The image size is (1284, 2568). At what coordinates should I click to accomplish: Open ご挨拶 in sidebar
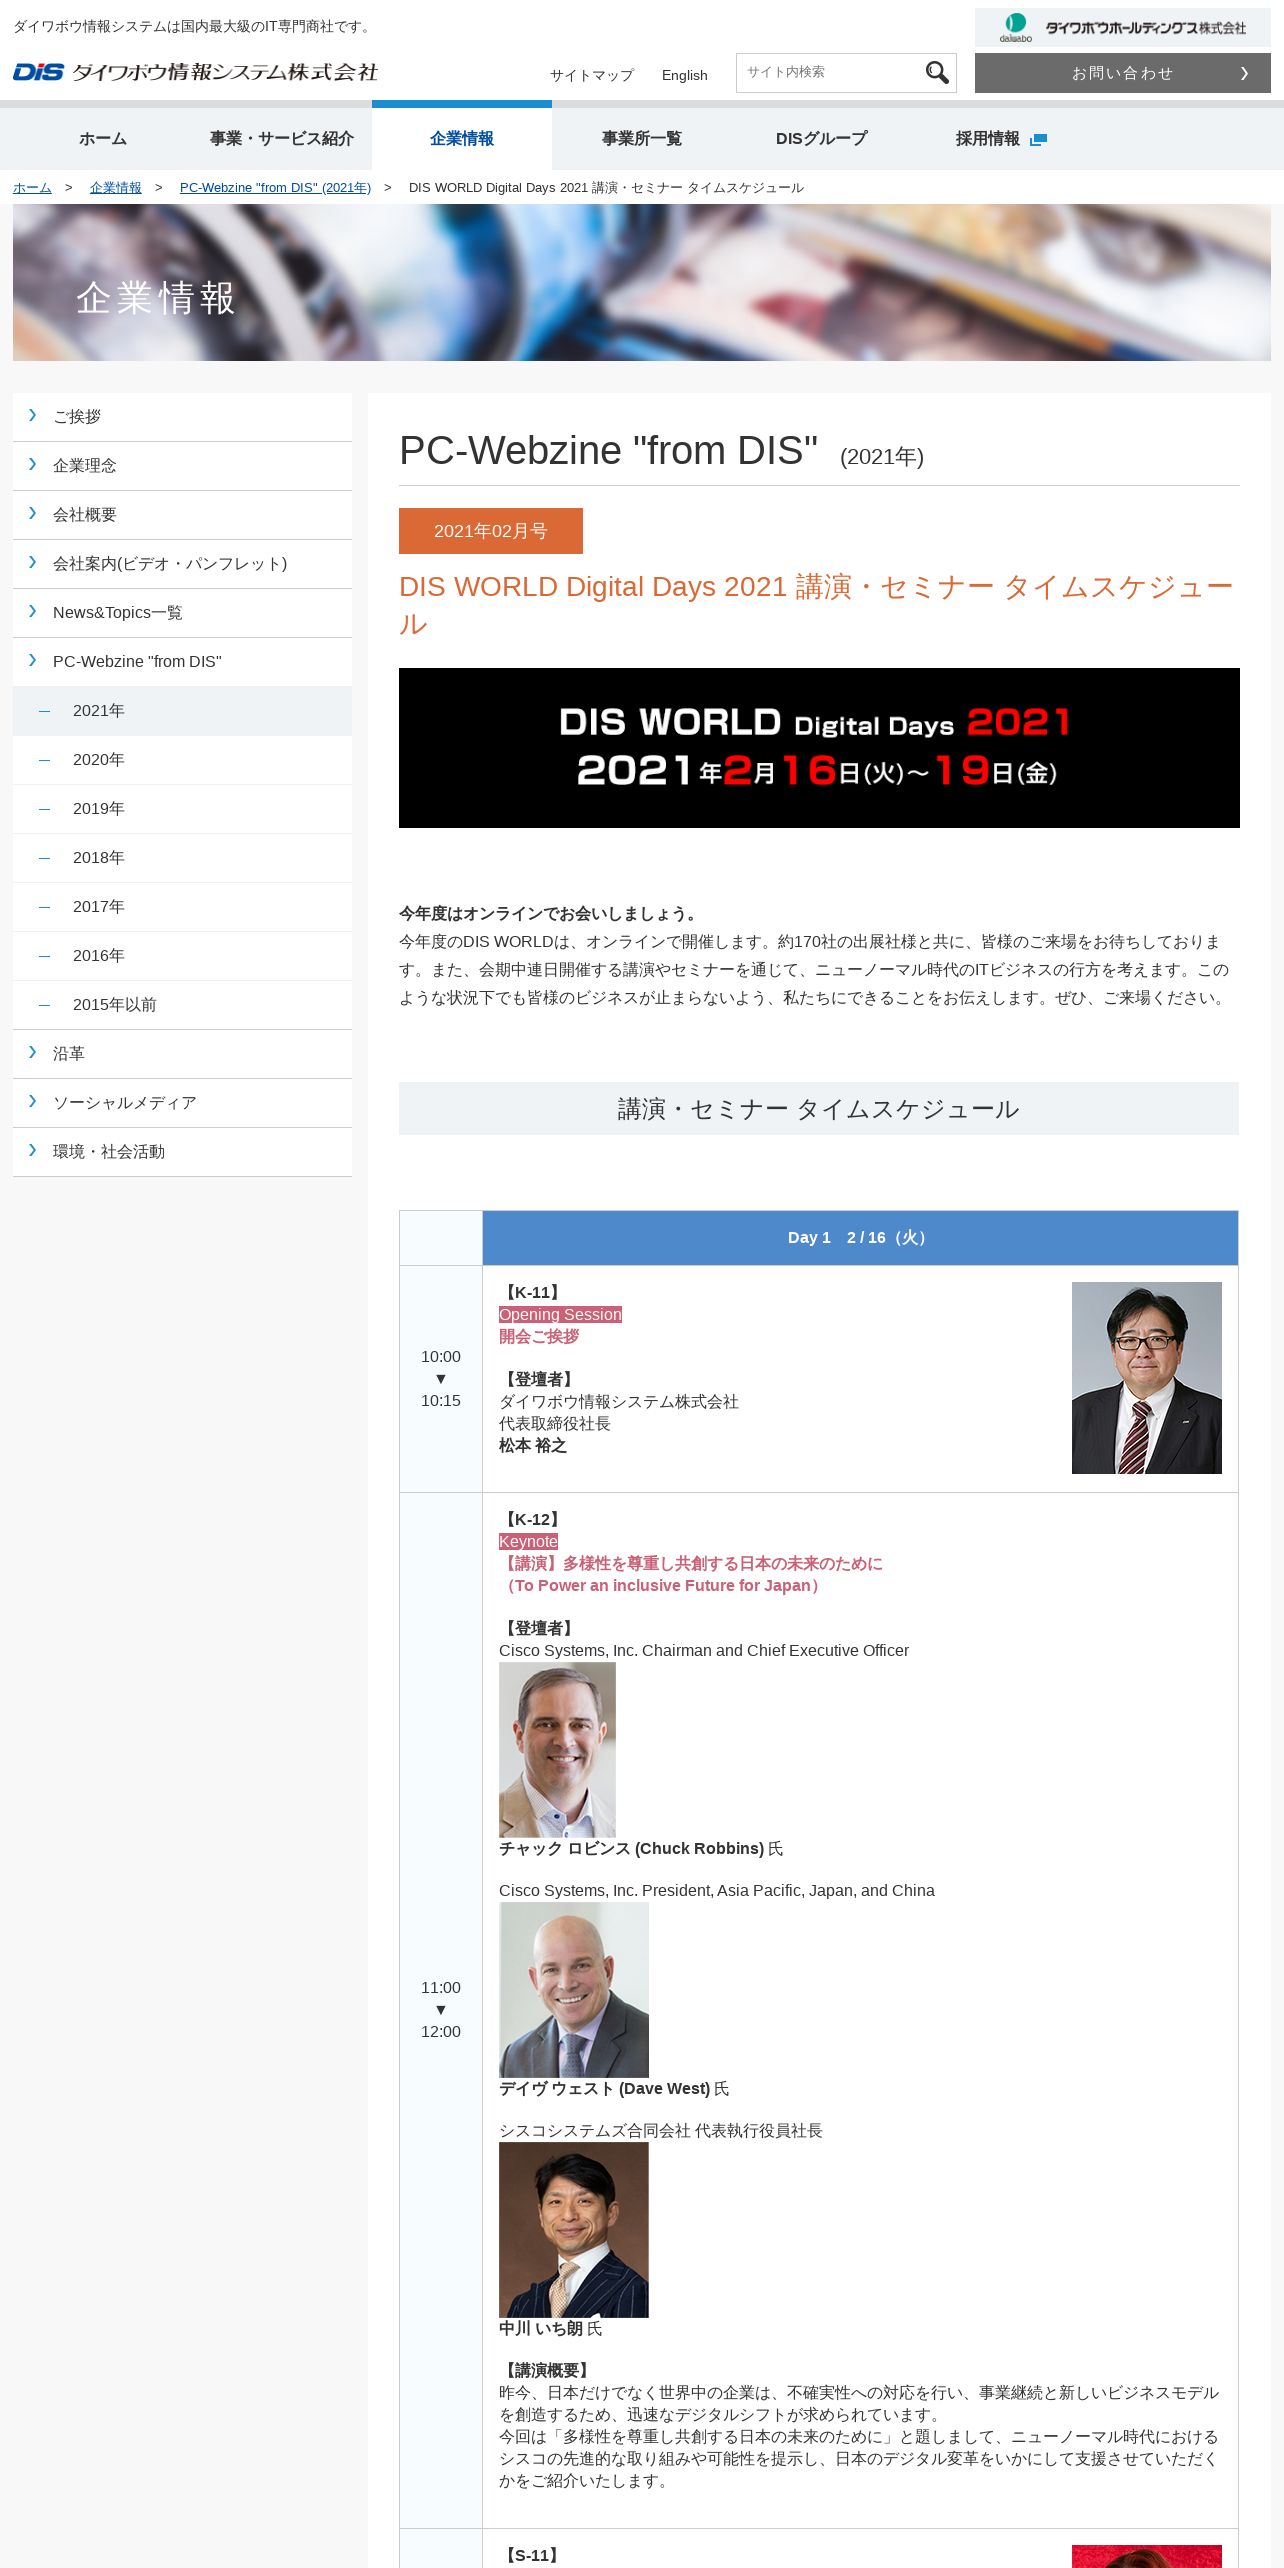[x=182, y=417]
